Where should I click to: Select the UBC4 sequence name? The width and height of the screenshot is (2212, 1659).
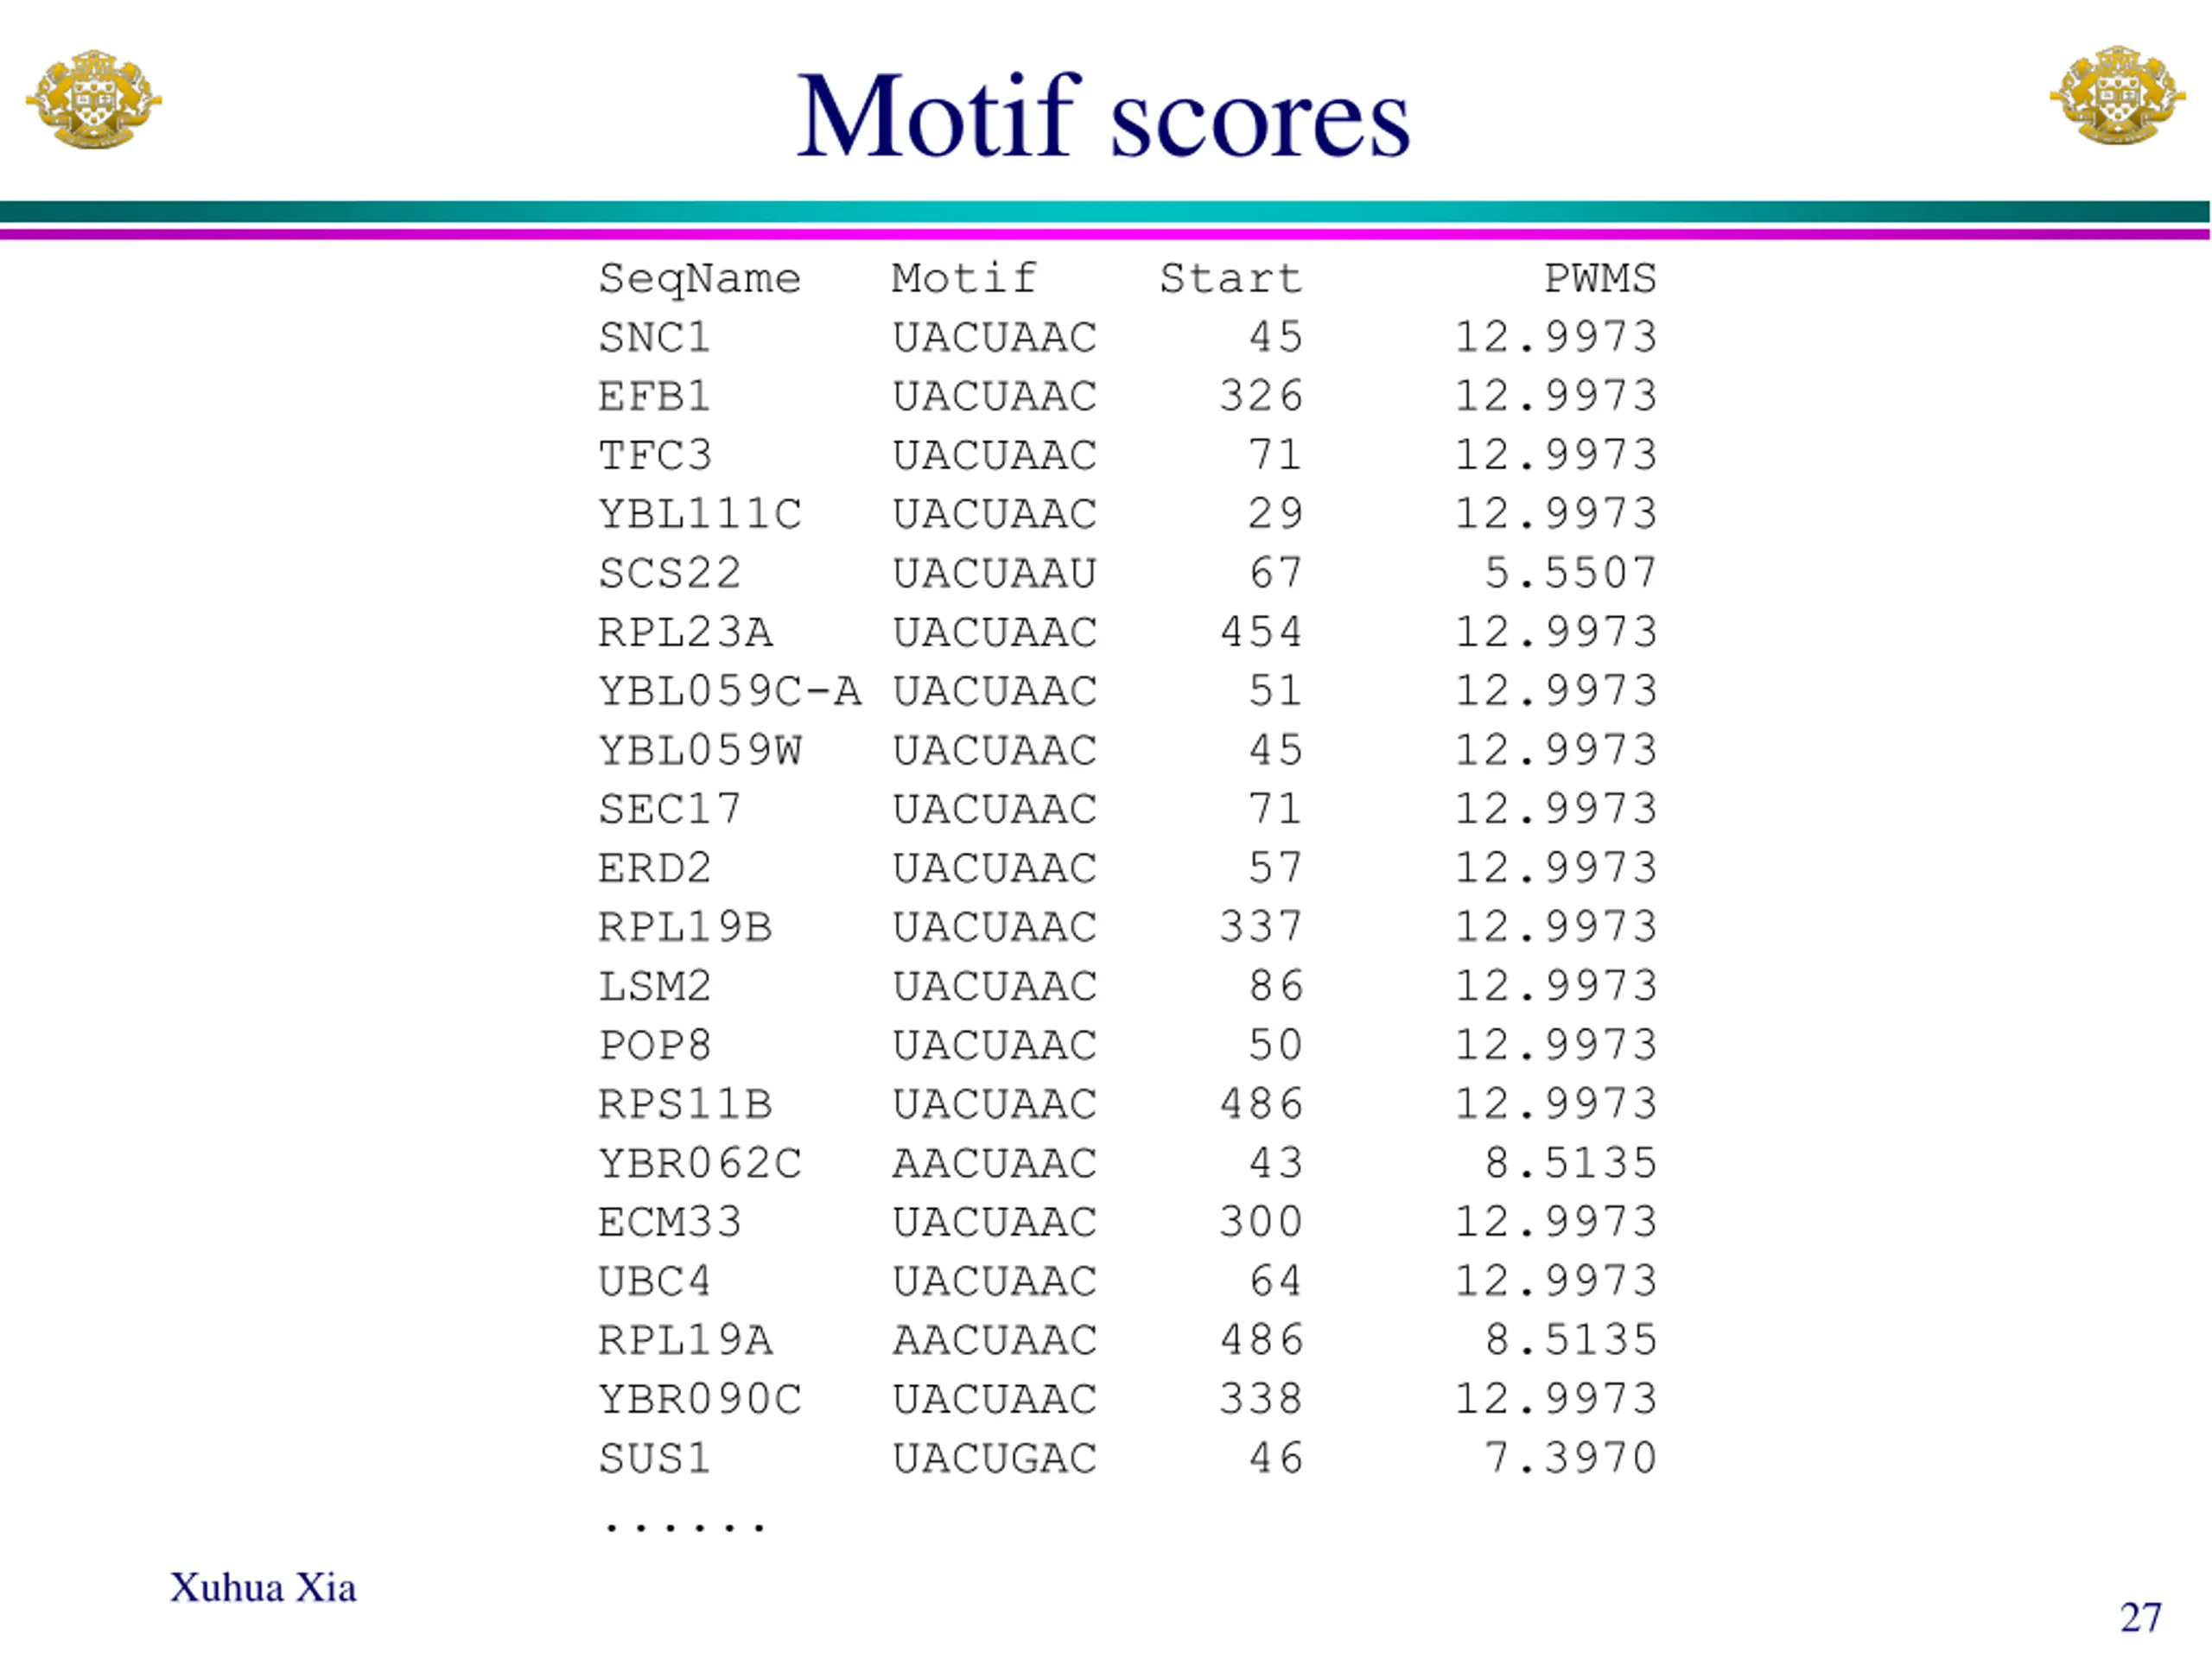click(654, 1281)
